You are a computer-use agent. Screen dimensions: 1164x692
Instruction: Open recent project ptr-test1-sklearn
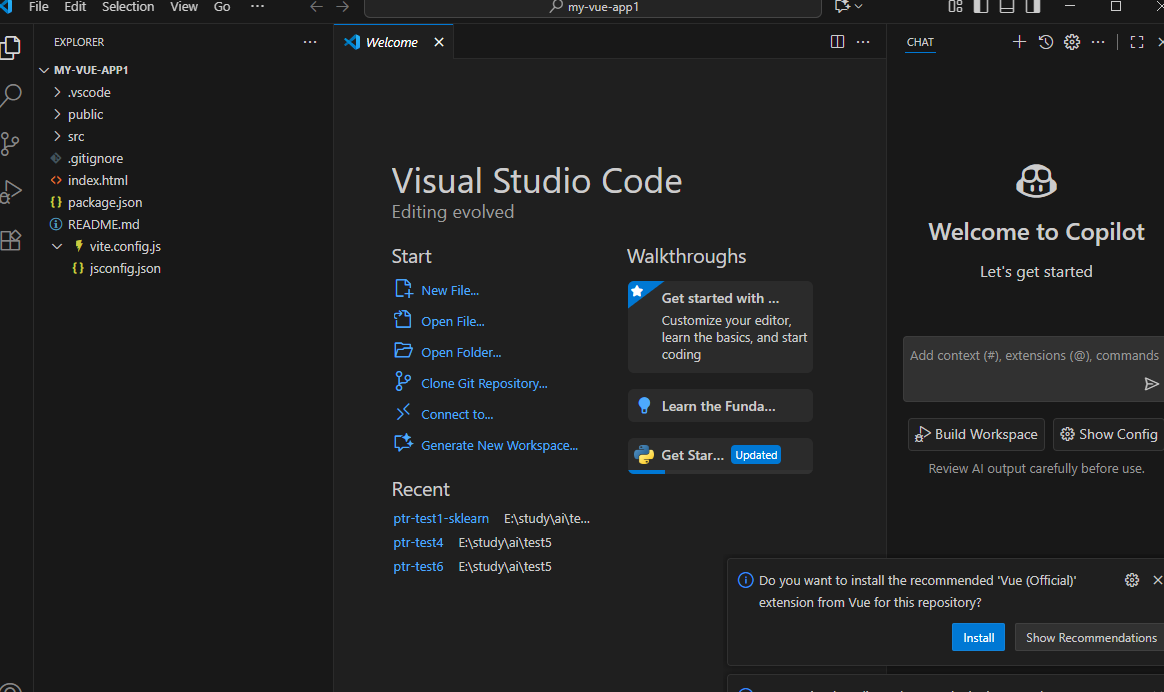(x=441, y=518)
